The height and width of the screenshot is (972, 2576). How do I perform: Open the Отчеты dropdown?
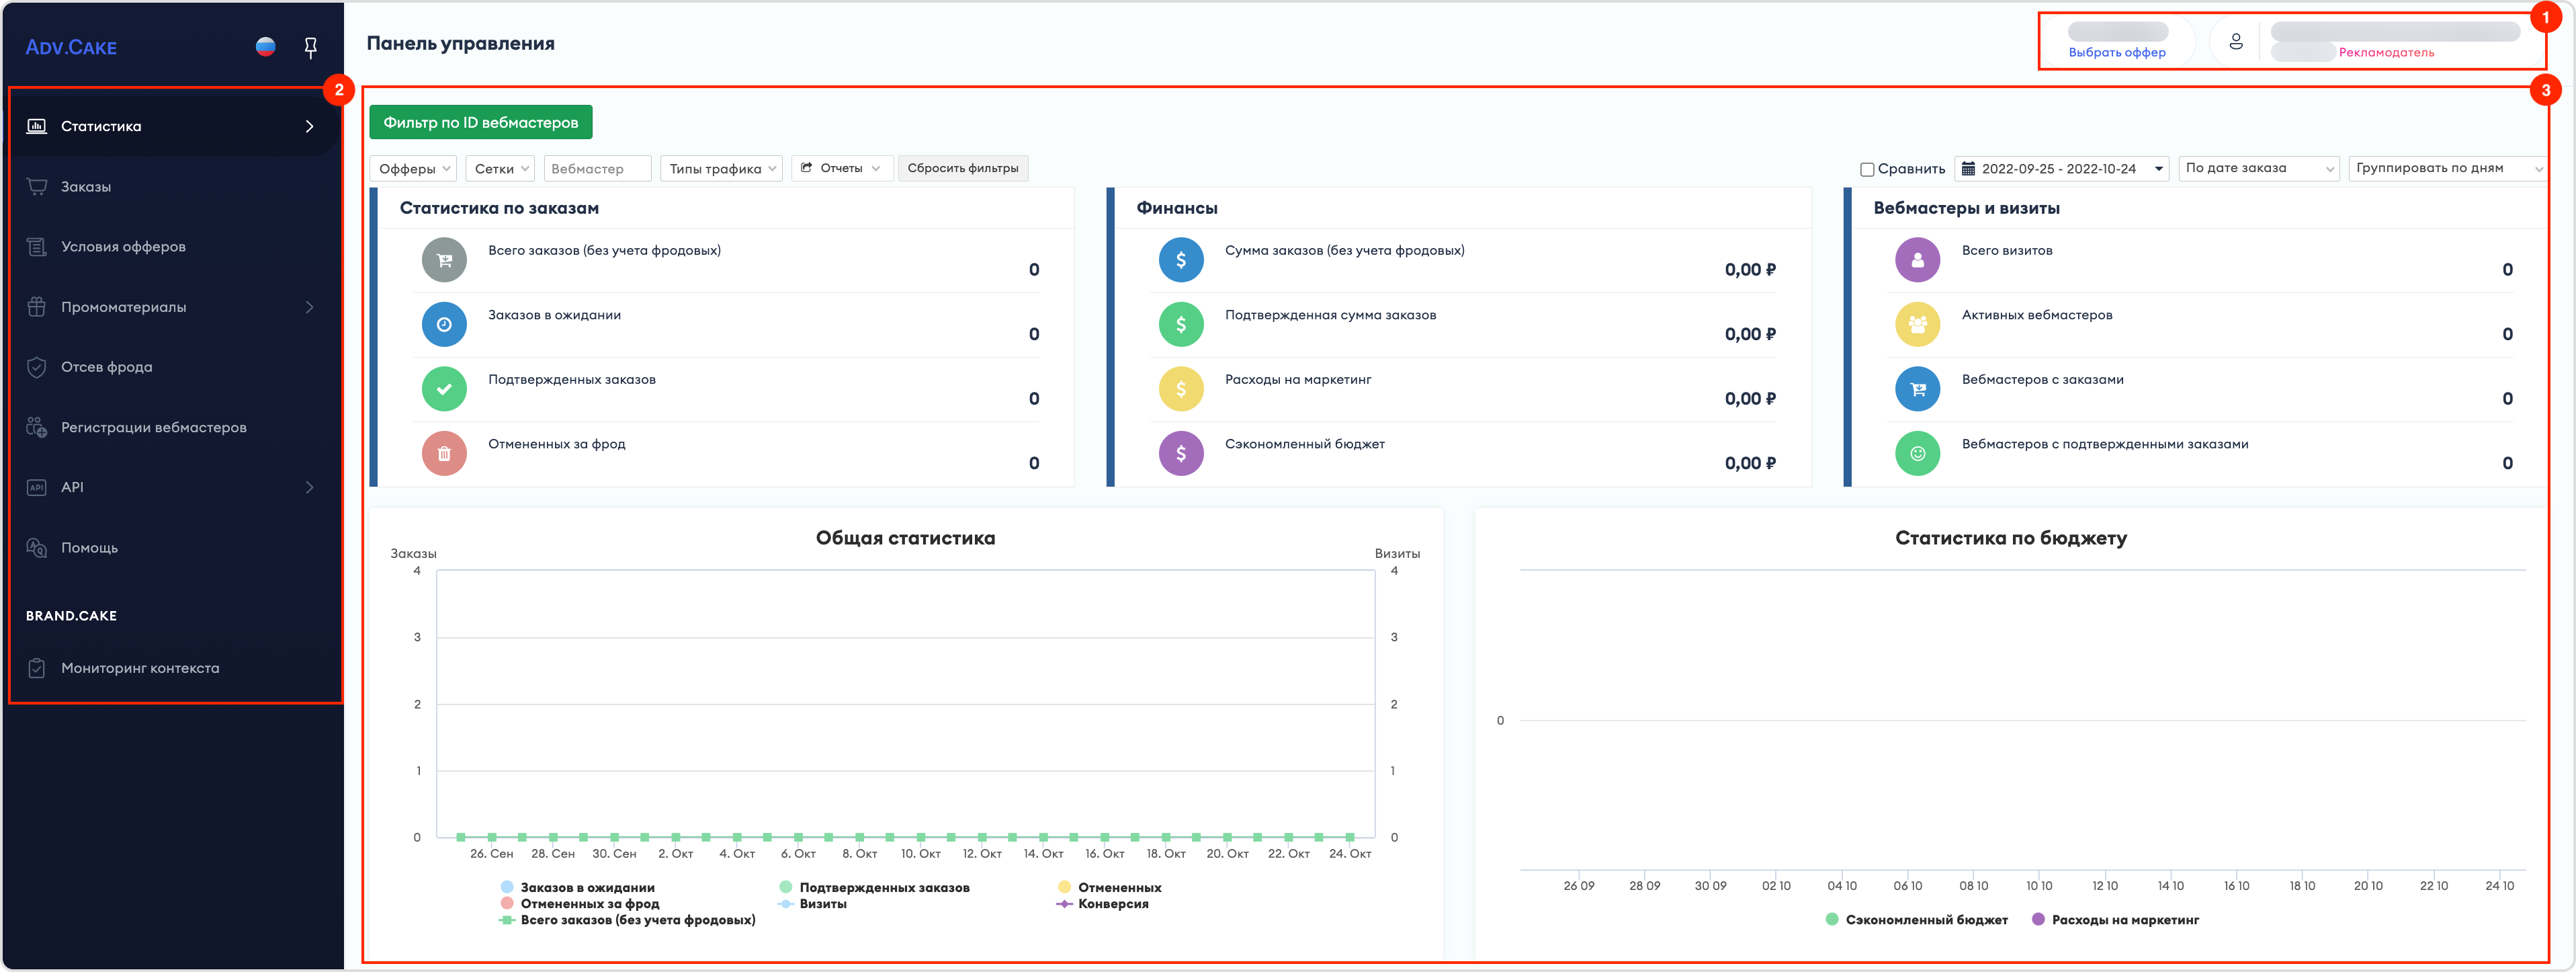(x=842, y=168)
